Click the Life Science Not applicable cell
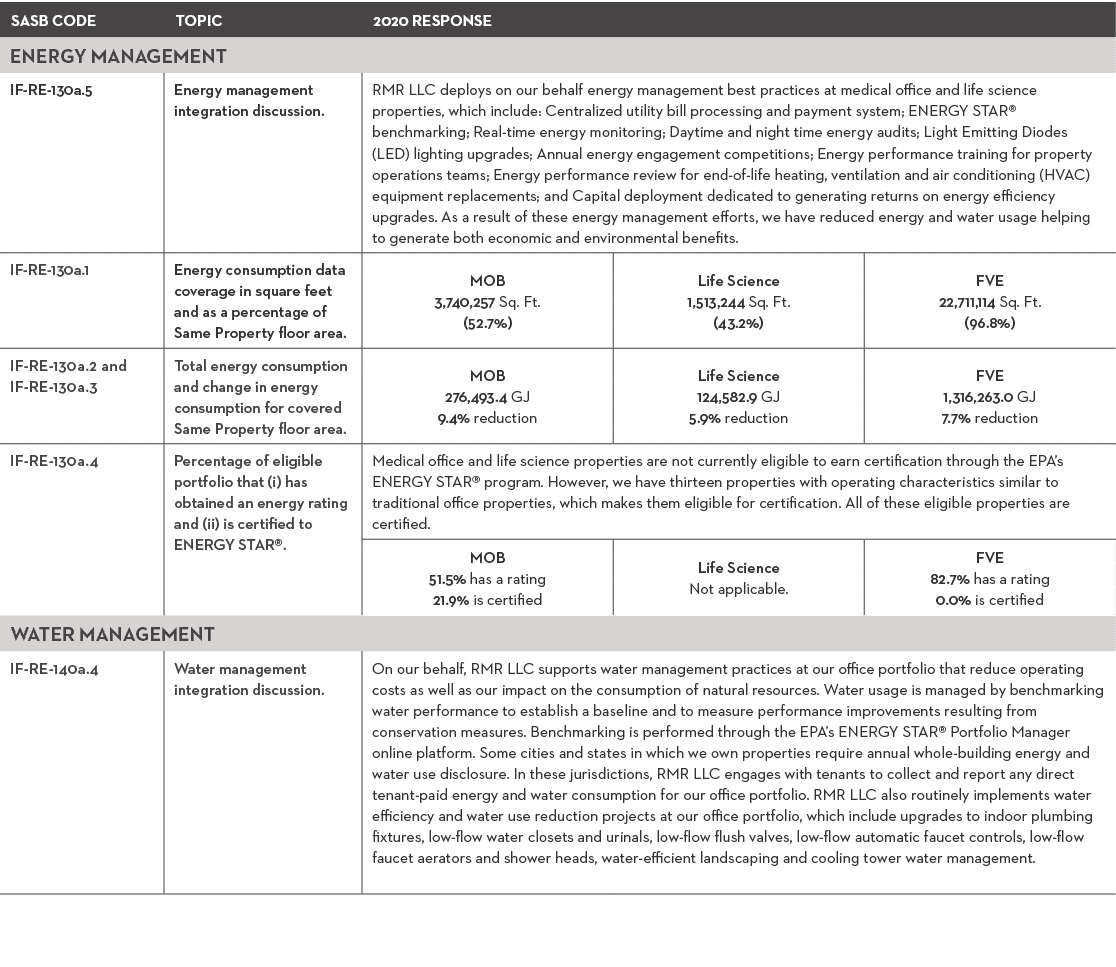The height and width of the screenshot is (967, 1116). pyautogui.click(x=738, y=578)
